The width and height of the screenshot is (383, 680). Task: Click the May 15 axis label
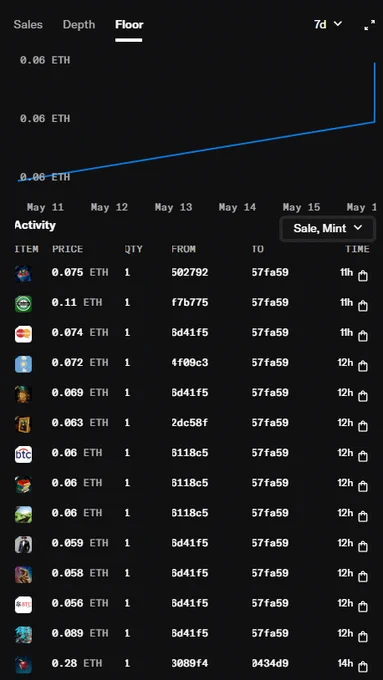pyautogui.click(x=301, y=207)
